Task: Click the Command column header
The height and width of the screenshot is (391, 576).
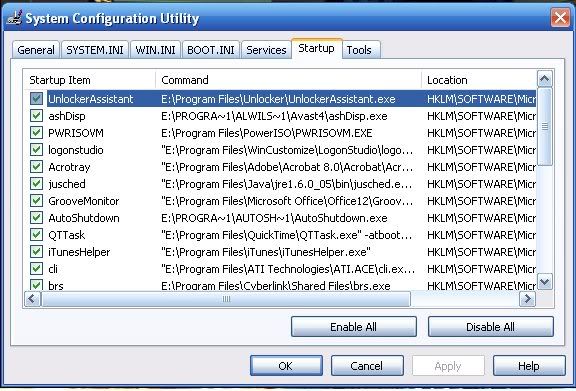Action: (289, 80)
